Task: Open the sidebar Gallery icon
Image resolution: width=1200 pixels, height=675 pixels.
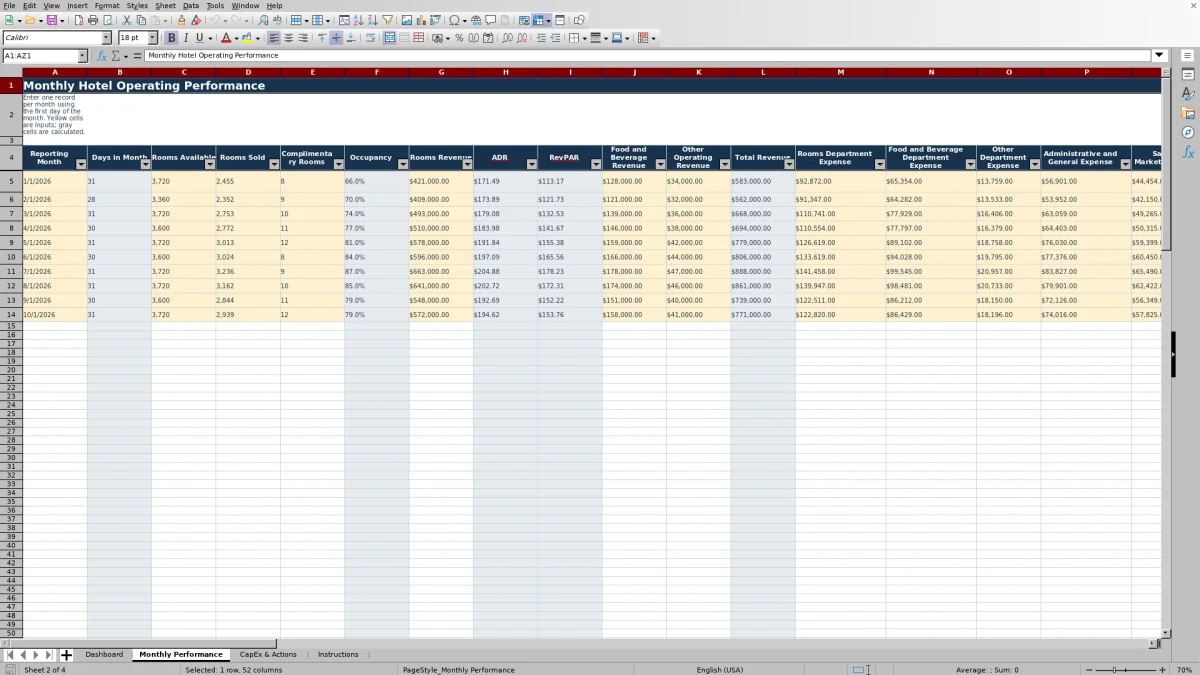Action: pyautogui.click(x=1188, y=113)
